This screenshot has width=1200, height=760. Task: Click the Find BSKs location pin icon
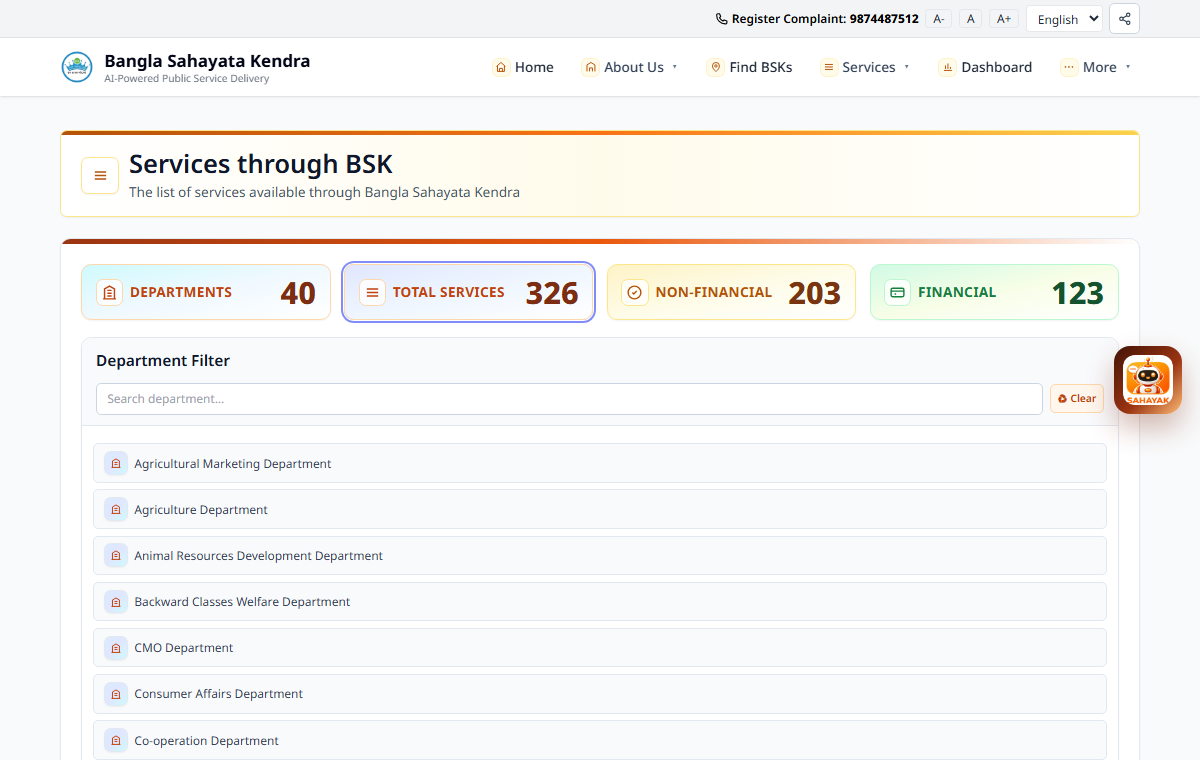click(x=715, y=67)
